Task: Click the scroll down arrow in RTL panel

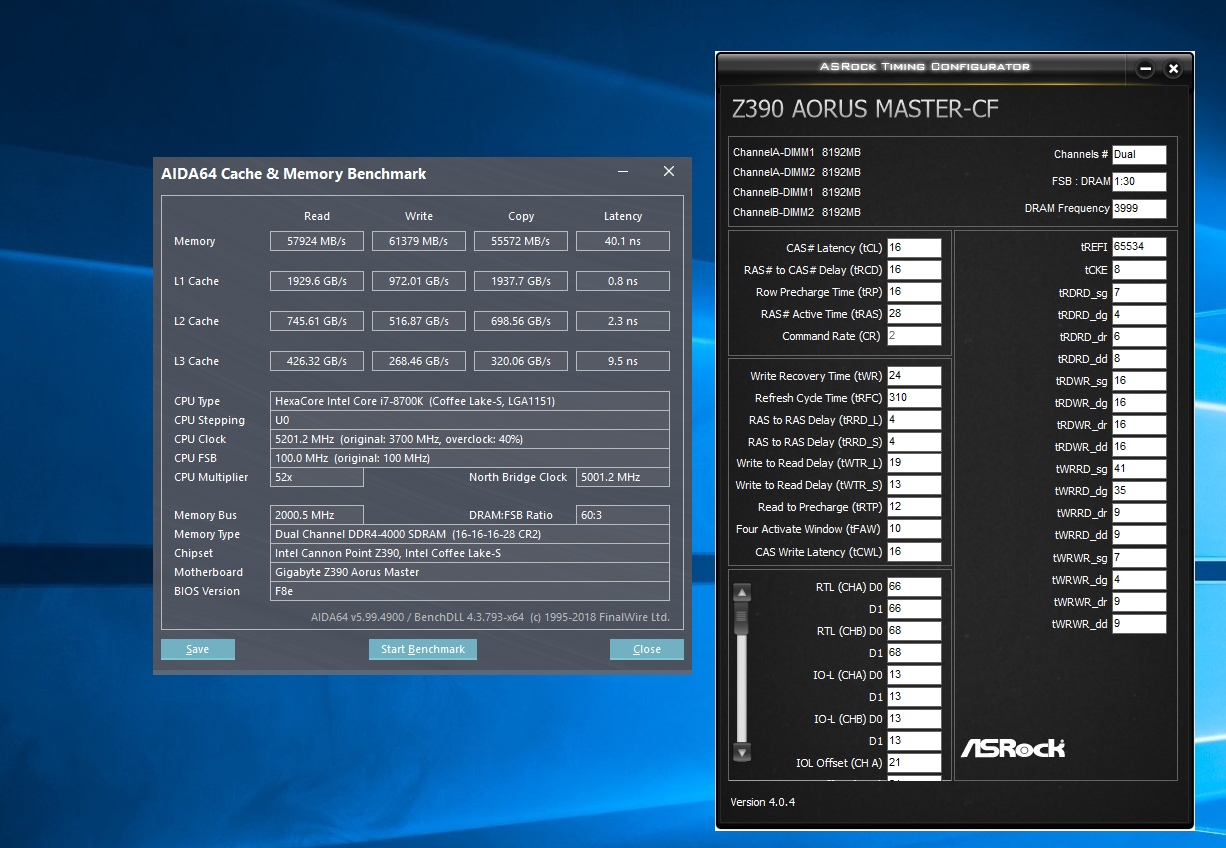Action: coord(742,752)
